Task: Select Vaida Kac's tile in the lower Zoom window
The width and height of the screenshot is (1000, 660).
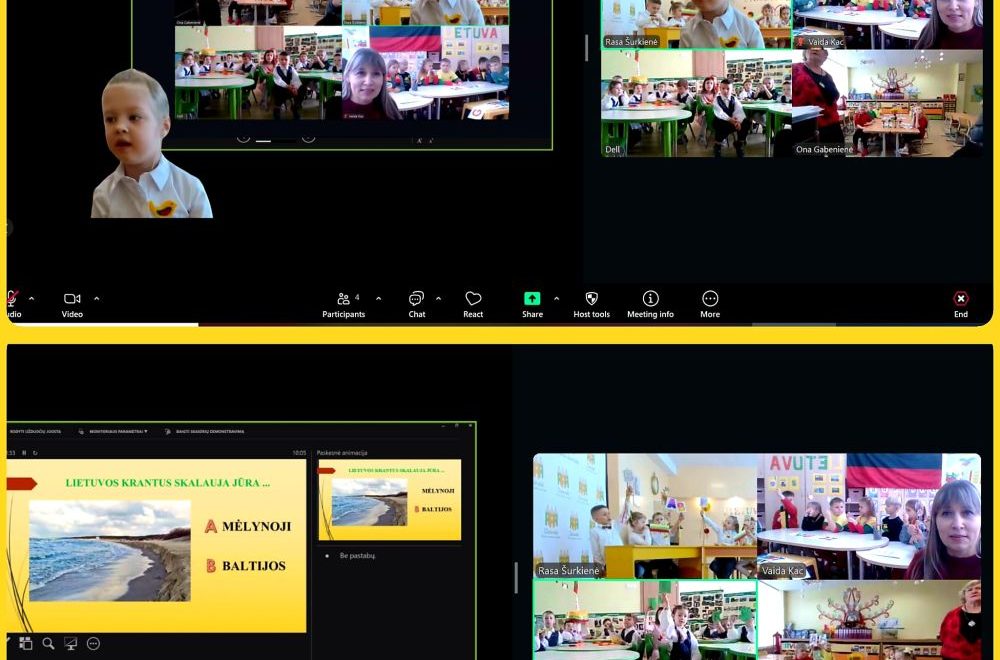Action: point(869,517)
